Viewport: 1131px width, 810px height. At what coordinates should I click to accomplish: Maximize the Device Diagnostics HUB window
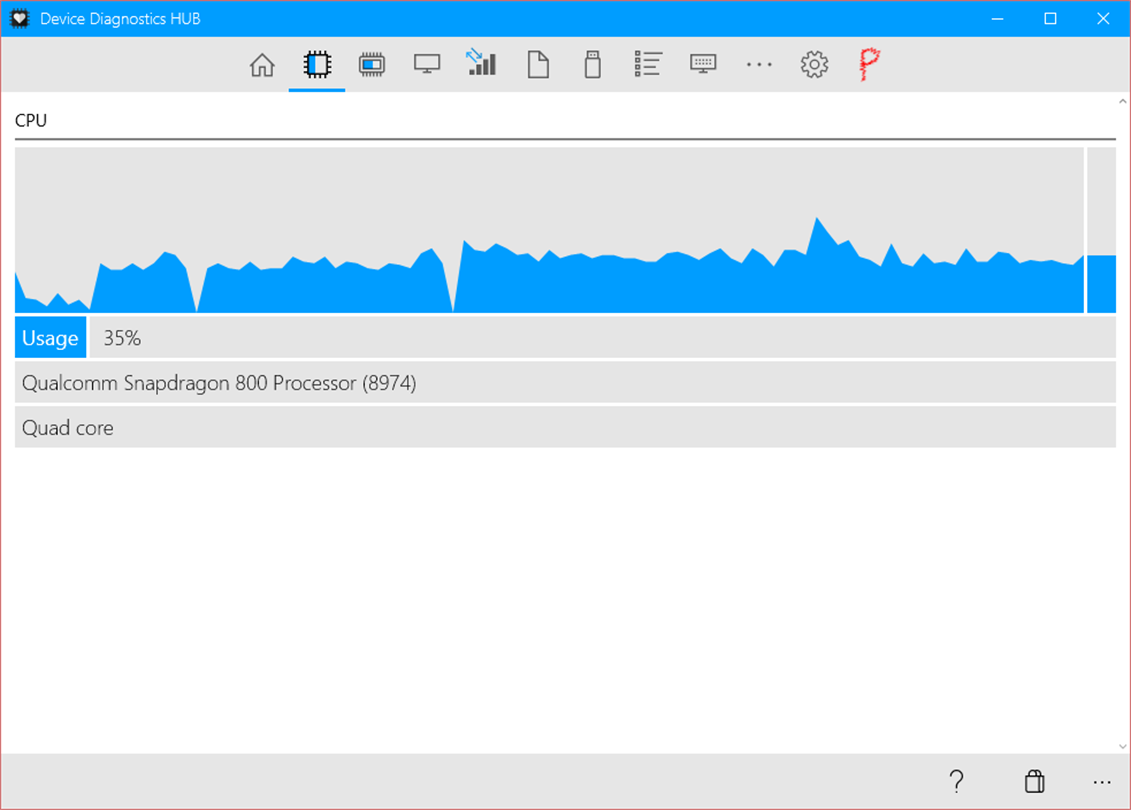click(1050, 19)
